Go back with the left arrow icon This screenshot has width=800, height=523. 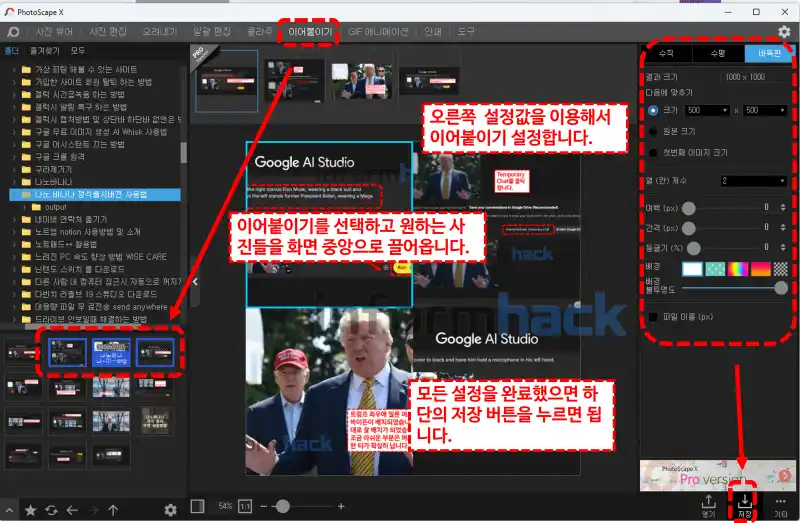click(x=72, y=510)
